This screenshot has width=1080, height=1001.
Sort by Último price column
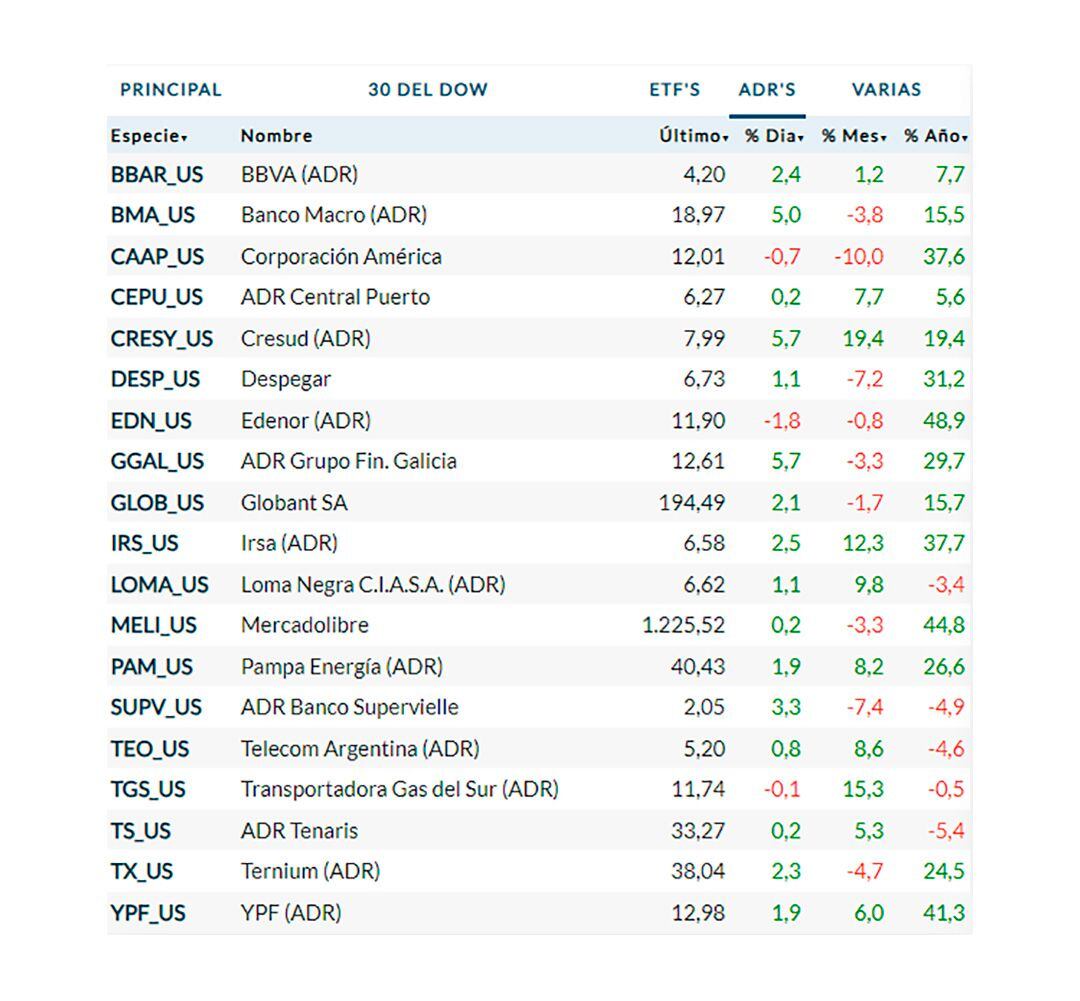[x=693, y=136]
